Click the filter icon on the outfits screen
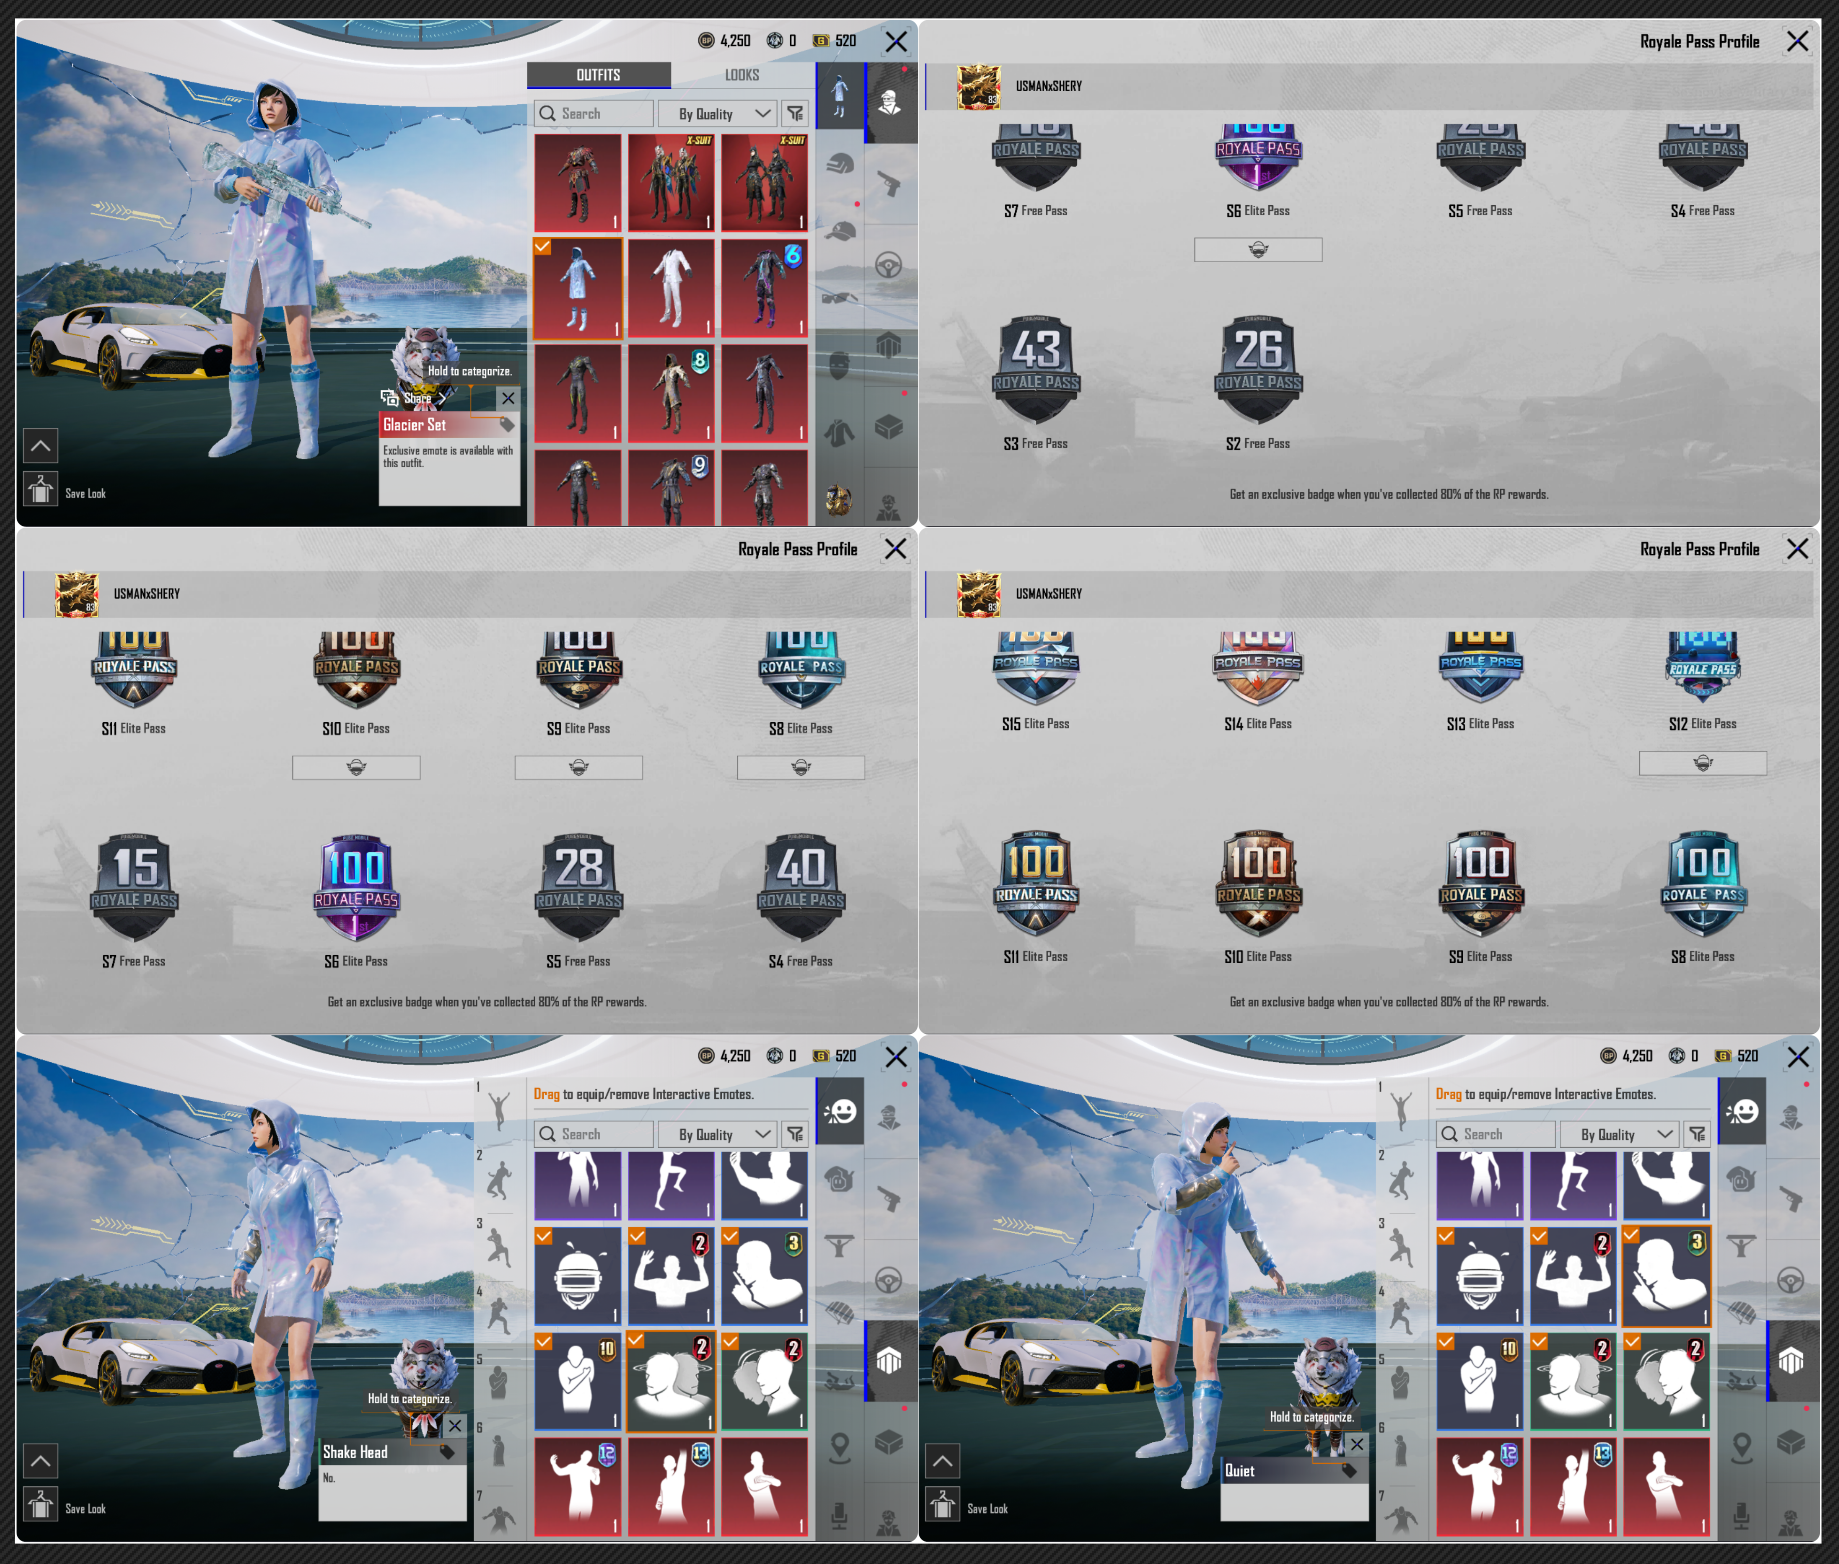Viewport: 1839px width, 1564px height. (796, 114)
